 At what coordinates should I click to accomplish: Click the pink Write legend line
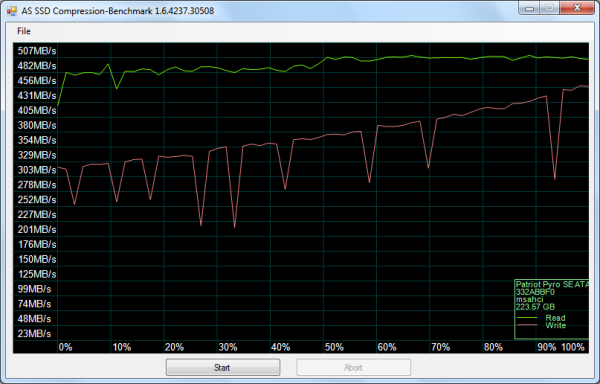527,325
